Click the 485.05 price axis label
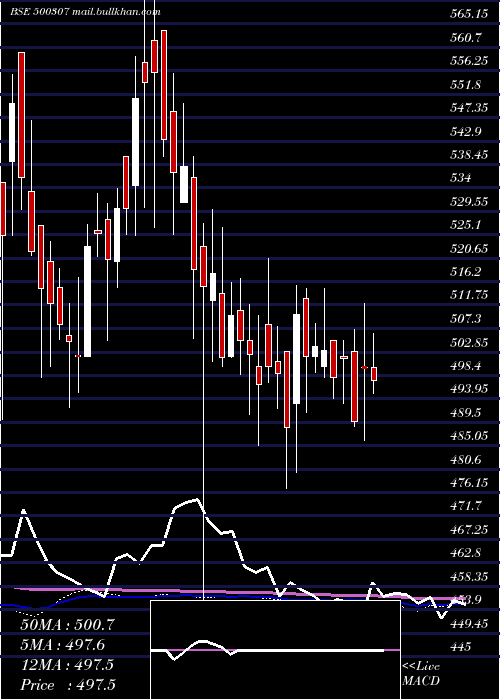Viewport: 500px width, 700px height. pyautogui.click(x=468, y=436)
